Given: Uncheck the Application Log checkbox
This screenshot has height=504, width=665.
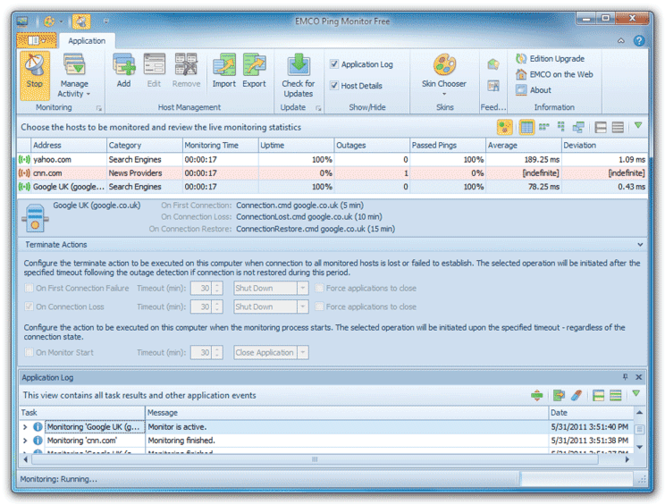Looking at the screenshot, I should tap(335, 64).
